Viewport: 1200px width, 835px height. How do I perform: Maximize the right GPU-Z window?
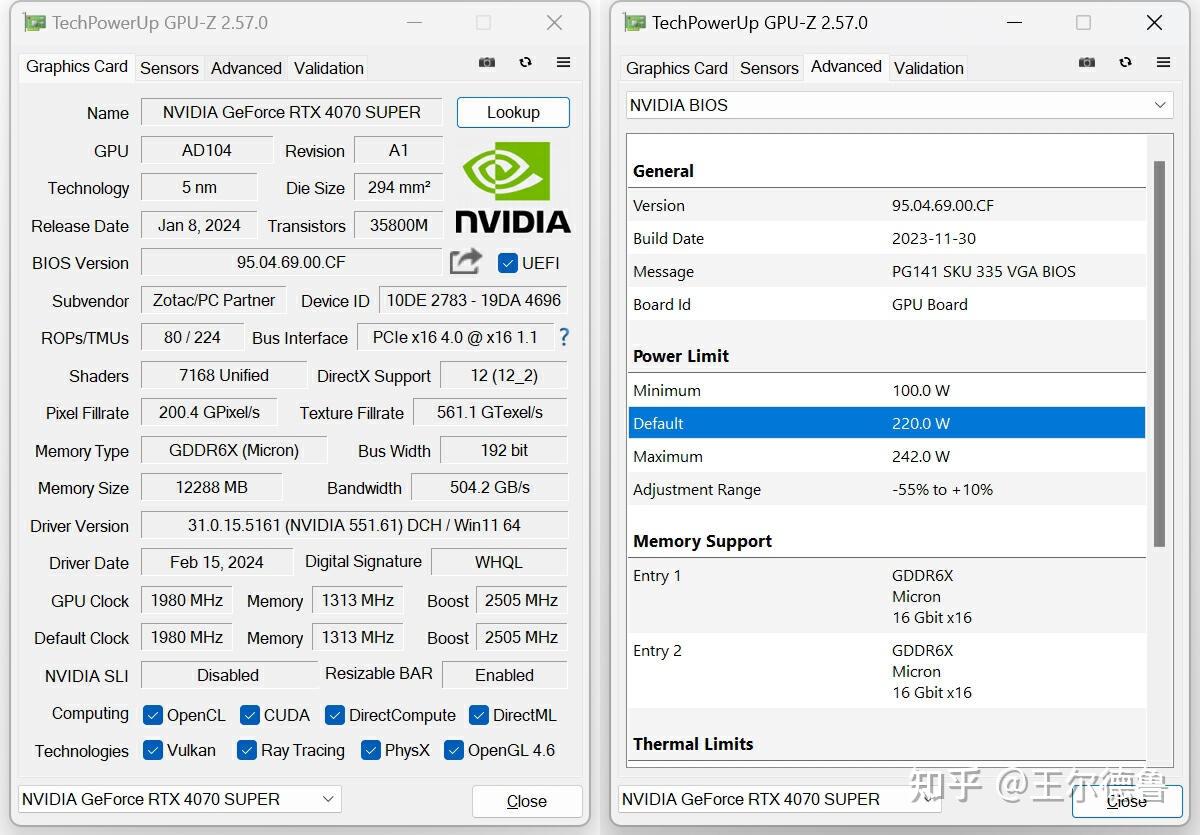click(x=1083, y=22)
